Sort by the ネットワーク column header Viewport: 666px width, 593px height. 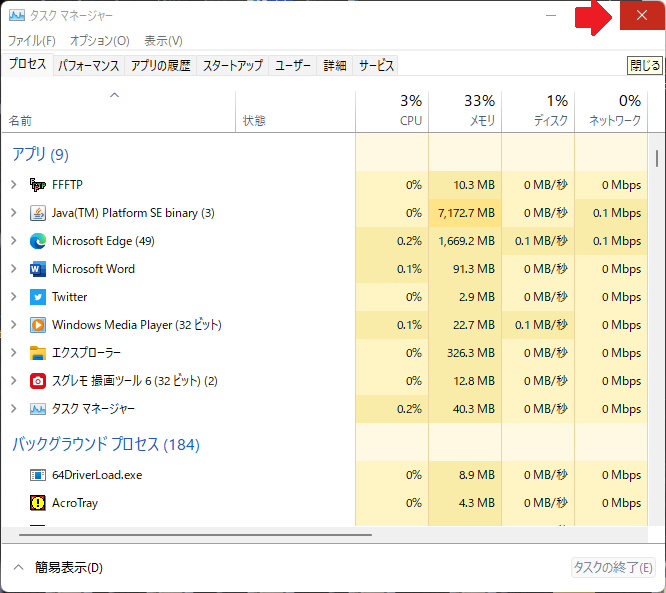[611, 111]
